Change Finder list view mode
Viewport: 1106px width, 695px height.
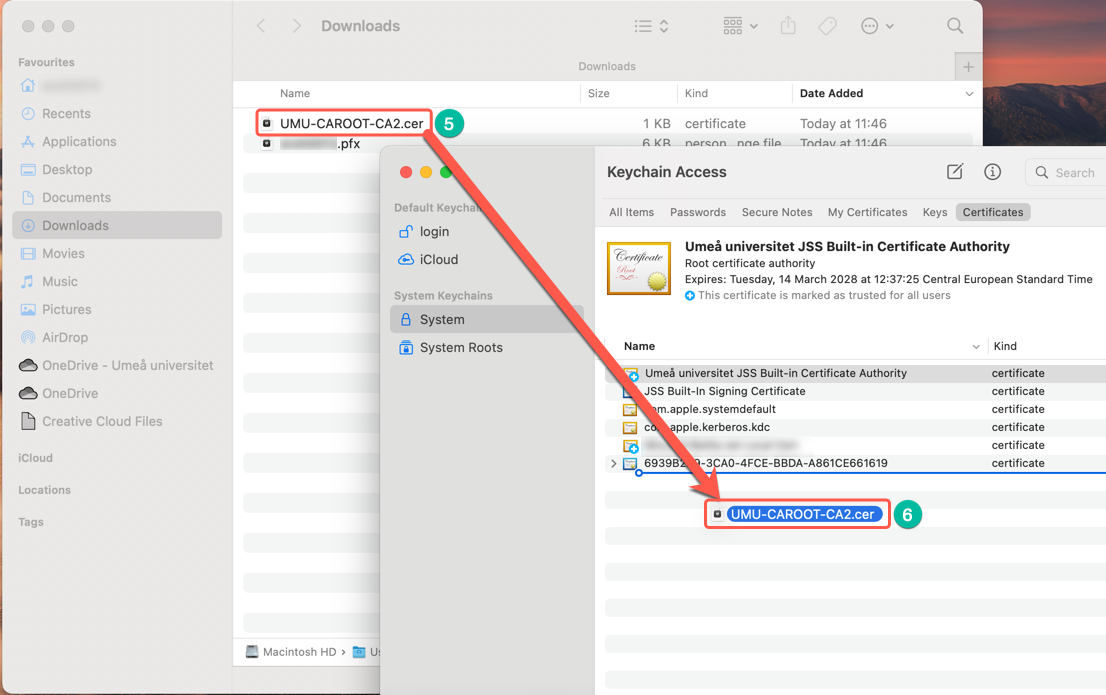(x=651, y=26)
